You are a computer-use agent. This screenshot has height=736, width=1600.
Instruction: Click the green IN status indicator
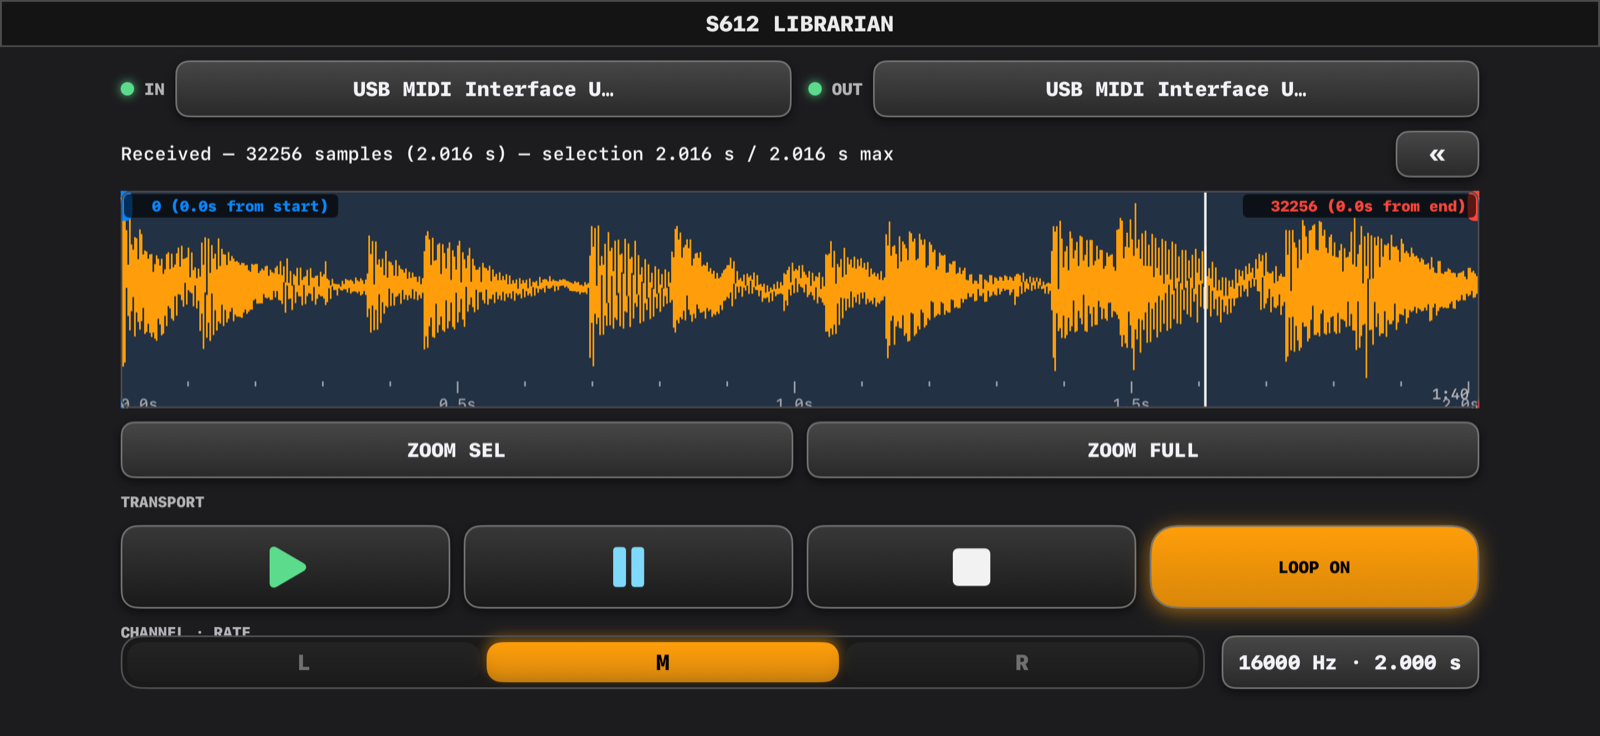pyautogui.click(x=127, y=89)
